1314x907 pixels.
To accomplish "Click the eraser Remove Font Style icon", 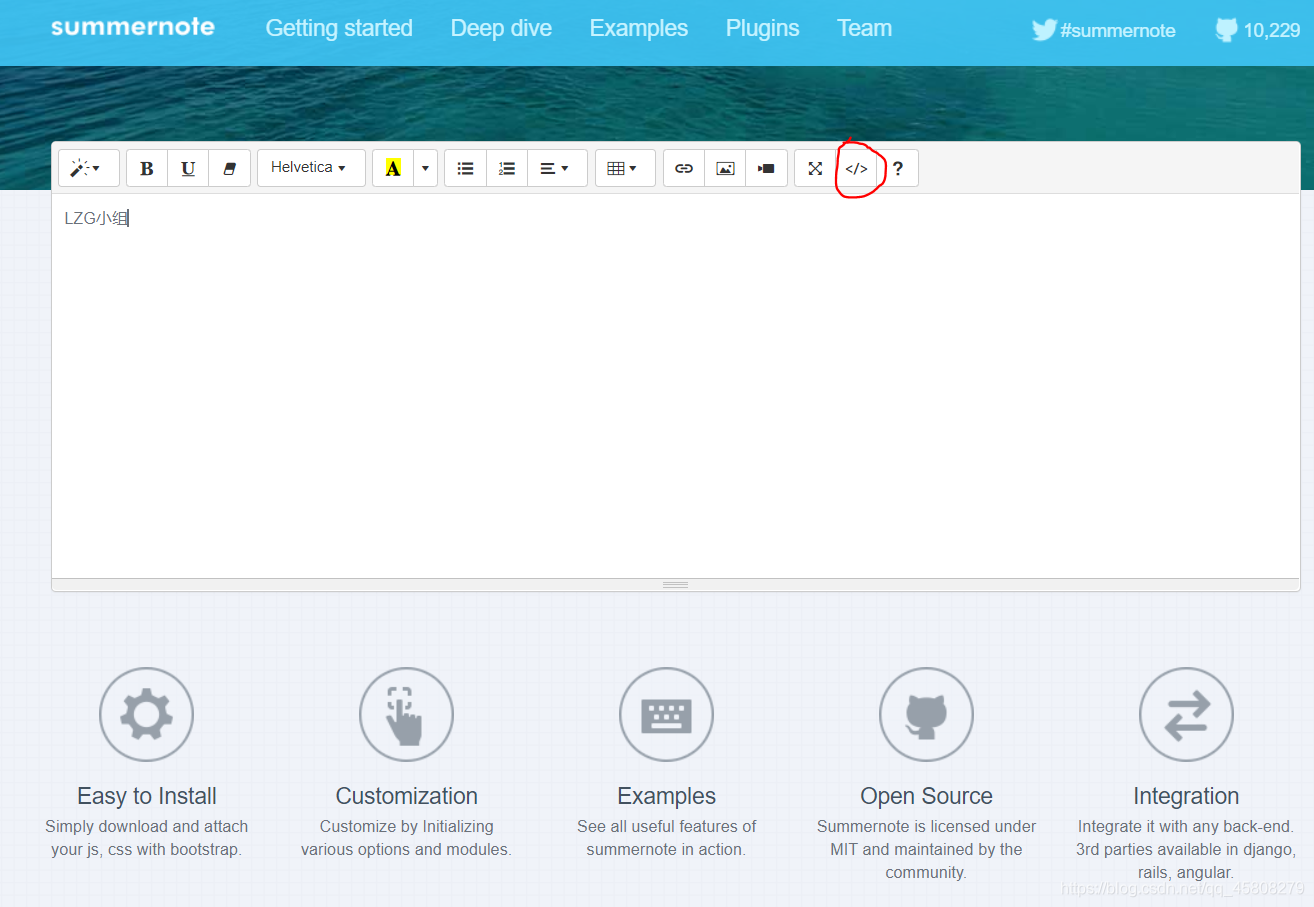I will 229,168.
